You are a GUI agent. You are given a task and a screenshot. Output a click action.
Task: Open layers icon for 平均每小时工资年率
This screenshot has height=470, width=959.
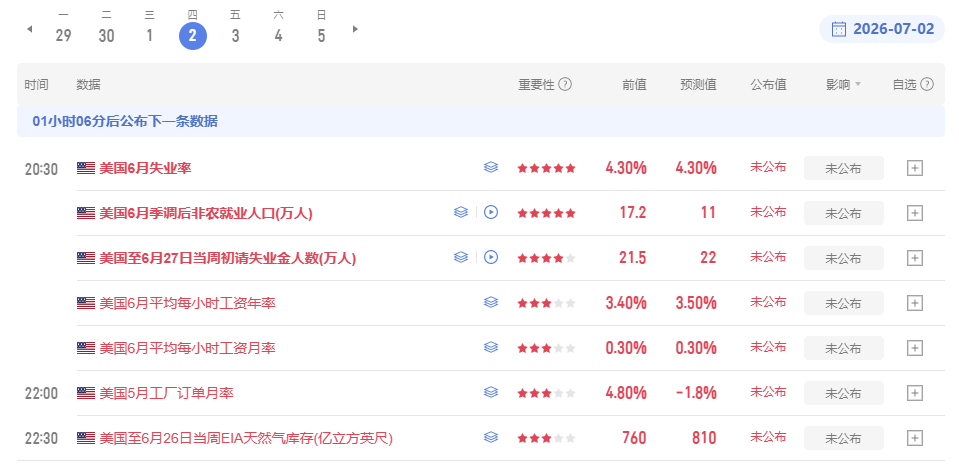tap(491, 302)
